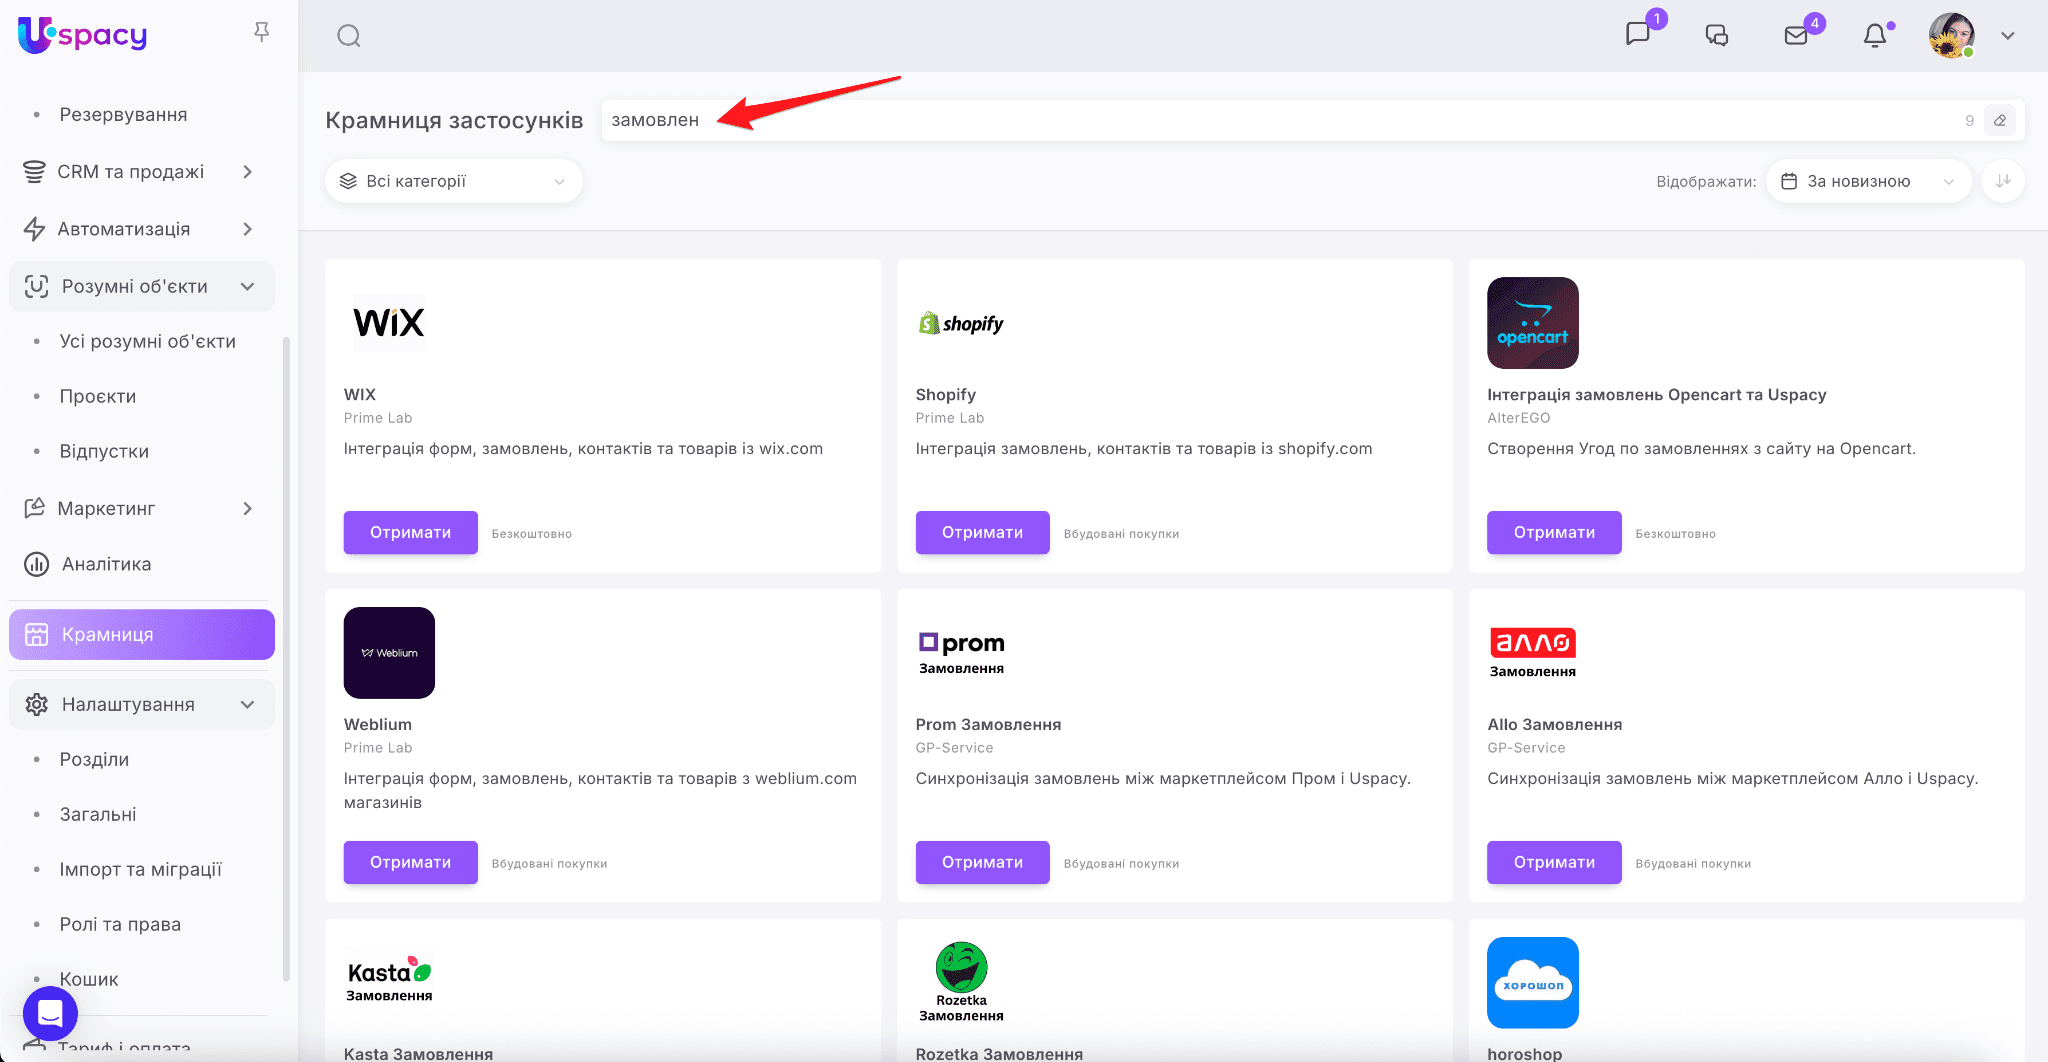Screen dimensions: 2048x1062
Task: Open Інтеграція замовлень Opencart та Uspacy title
Action: tap(1657, 395)
